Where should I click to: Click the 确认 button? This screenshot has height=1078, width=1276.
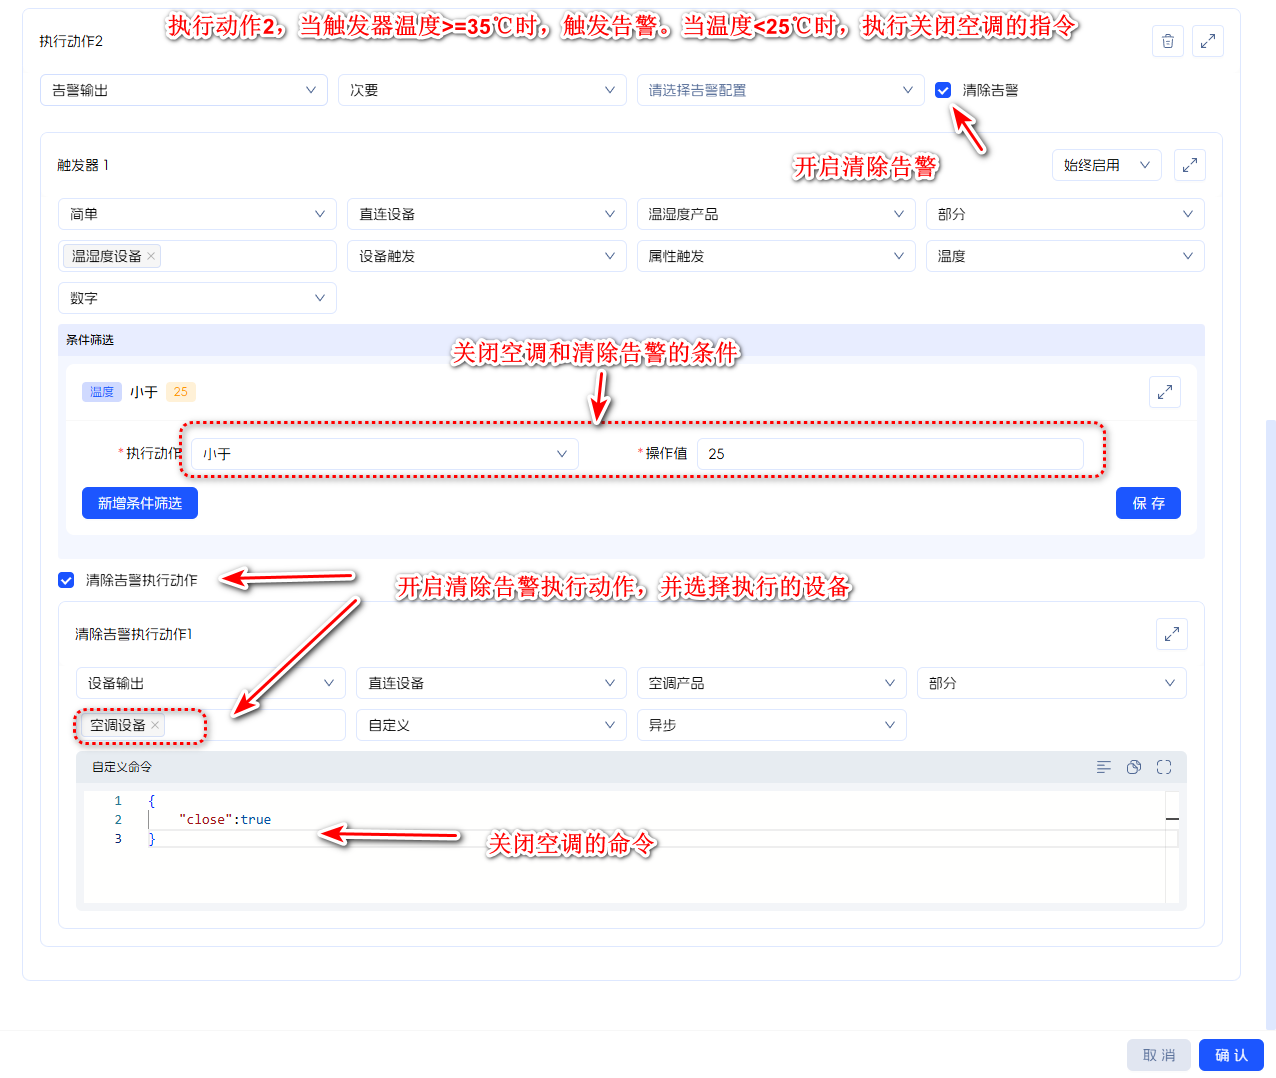[1231, 1055]
